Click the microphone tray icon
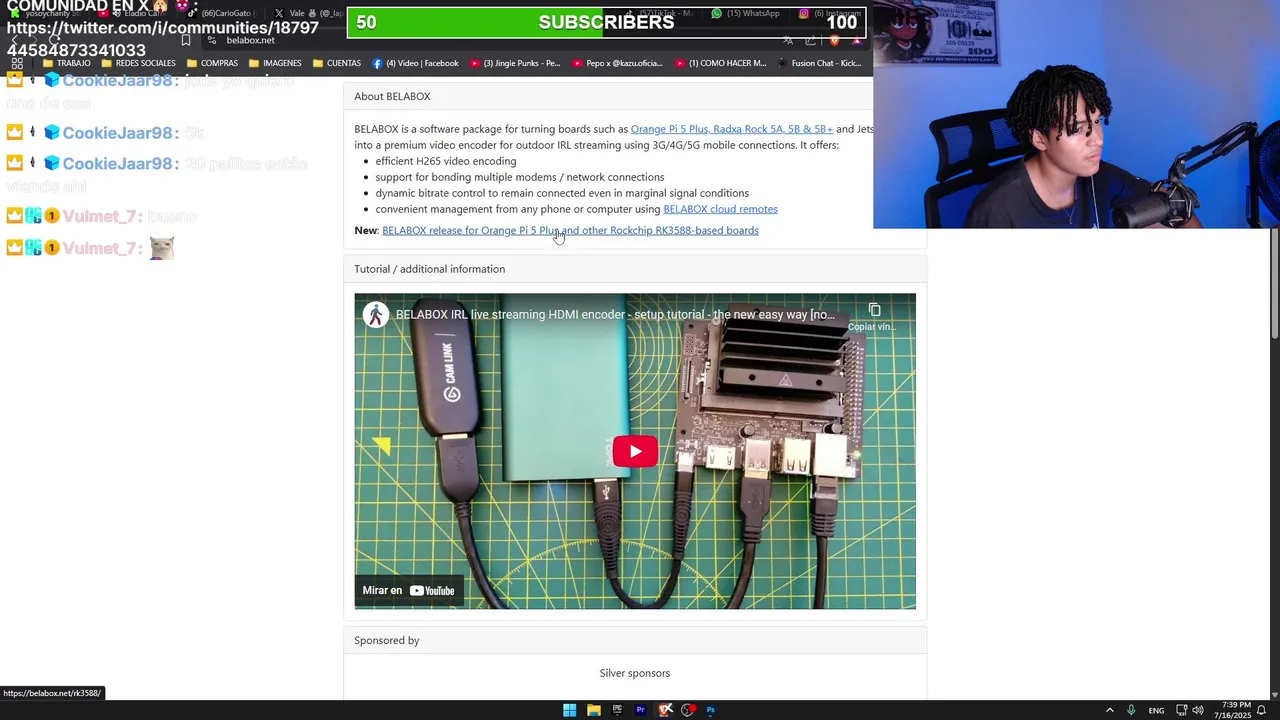This screenshot has height=720, width=1280. (x=1131, y=710)
